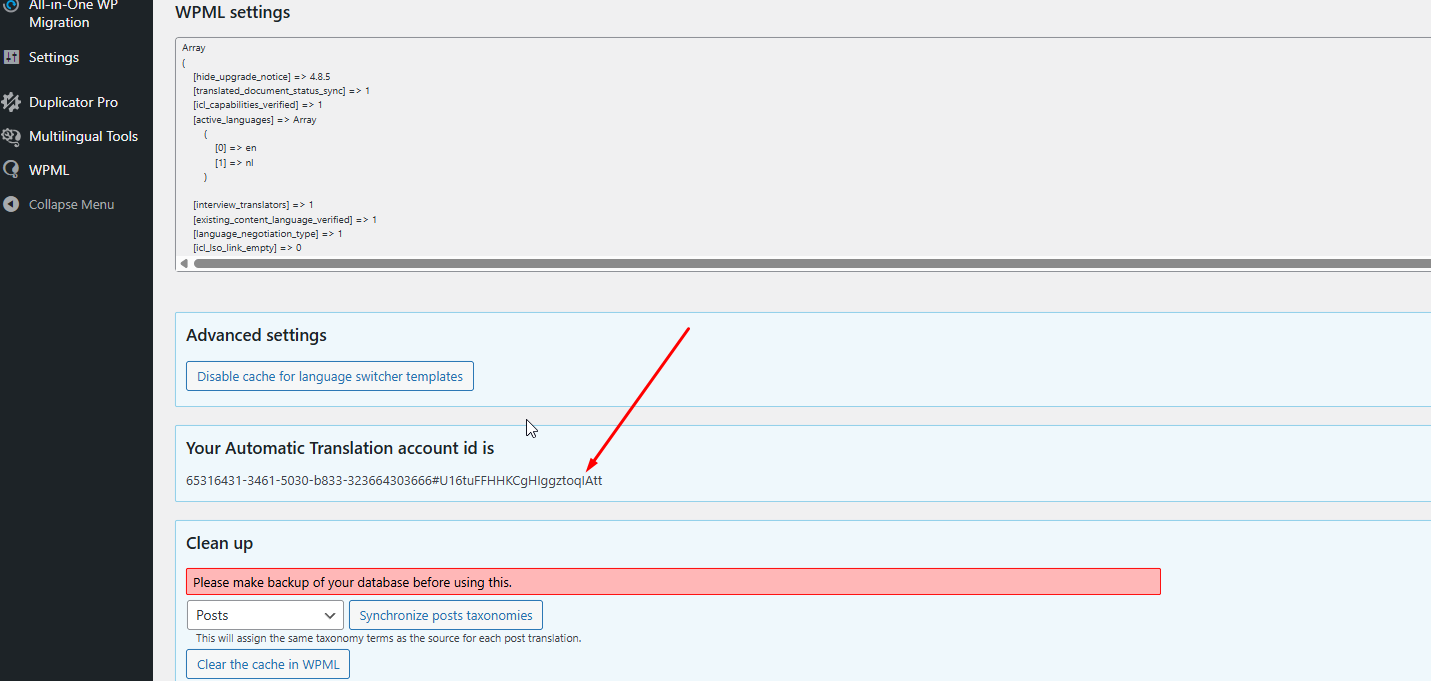Viewport: 1431px width, 681px height.
Task: Open the Posts dropdown in Clean up
Action: [265, 615]
